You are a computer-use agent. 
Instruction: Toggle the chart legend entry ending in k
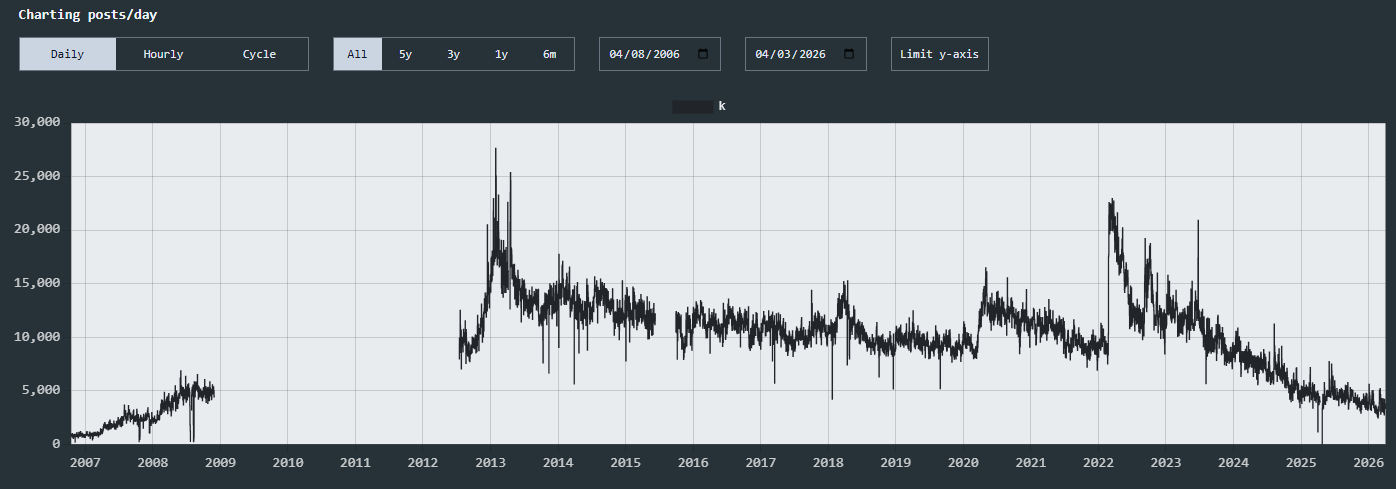click(x=698, y=105)
